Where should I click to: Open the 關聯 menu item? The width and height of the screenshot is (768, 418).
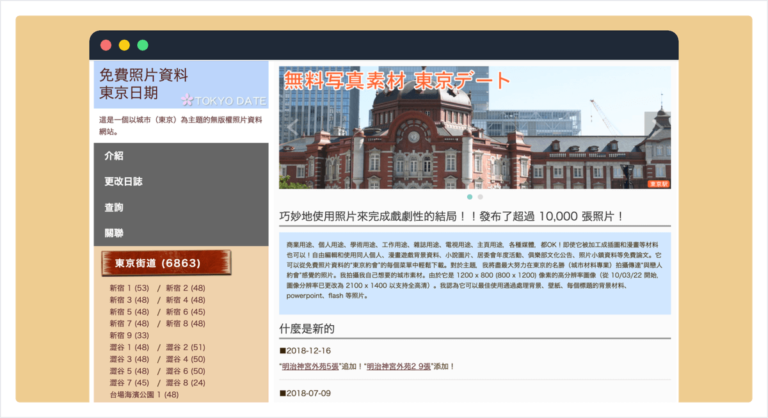(x=181, y=233)
